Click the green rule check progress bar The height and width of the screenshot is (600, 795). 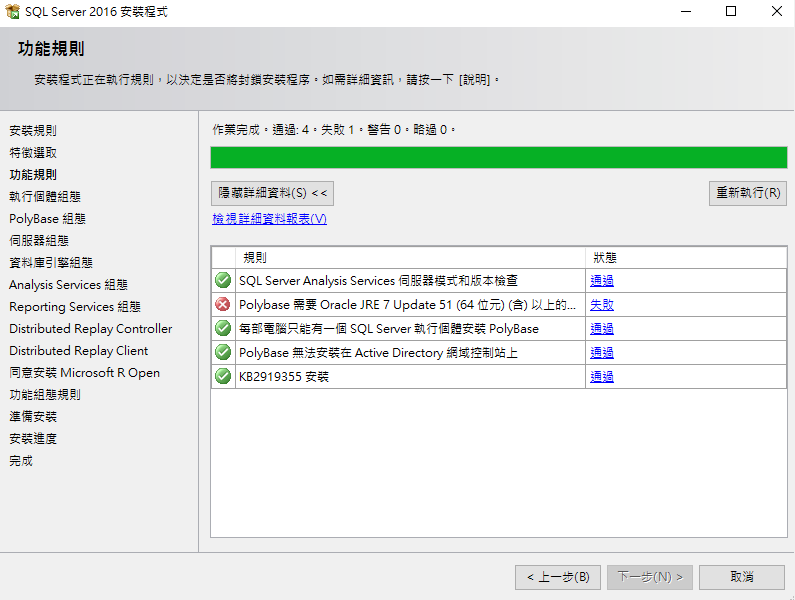[x=499, y=157]
